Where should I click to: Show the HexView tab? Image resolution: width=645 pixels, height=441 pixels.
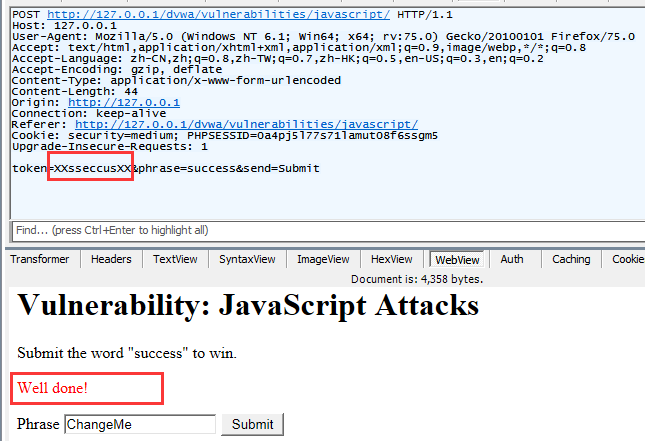coord(391,260)
